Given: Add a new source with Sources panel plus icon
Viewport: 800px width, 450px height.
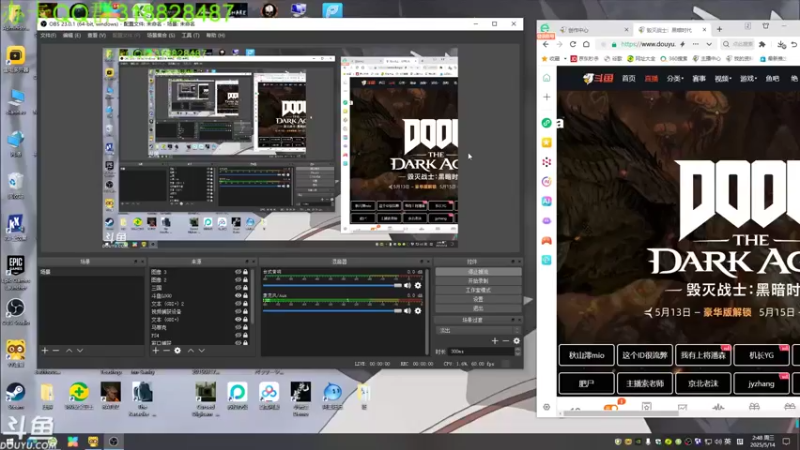Looking at the screenshot, I should click(156, 351).
